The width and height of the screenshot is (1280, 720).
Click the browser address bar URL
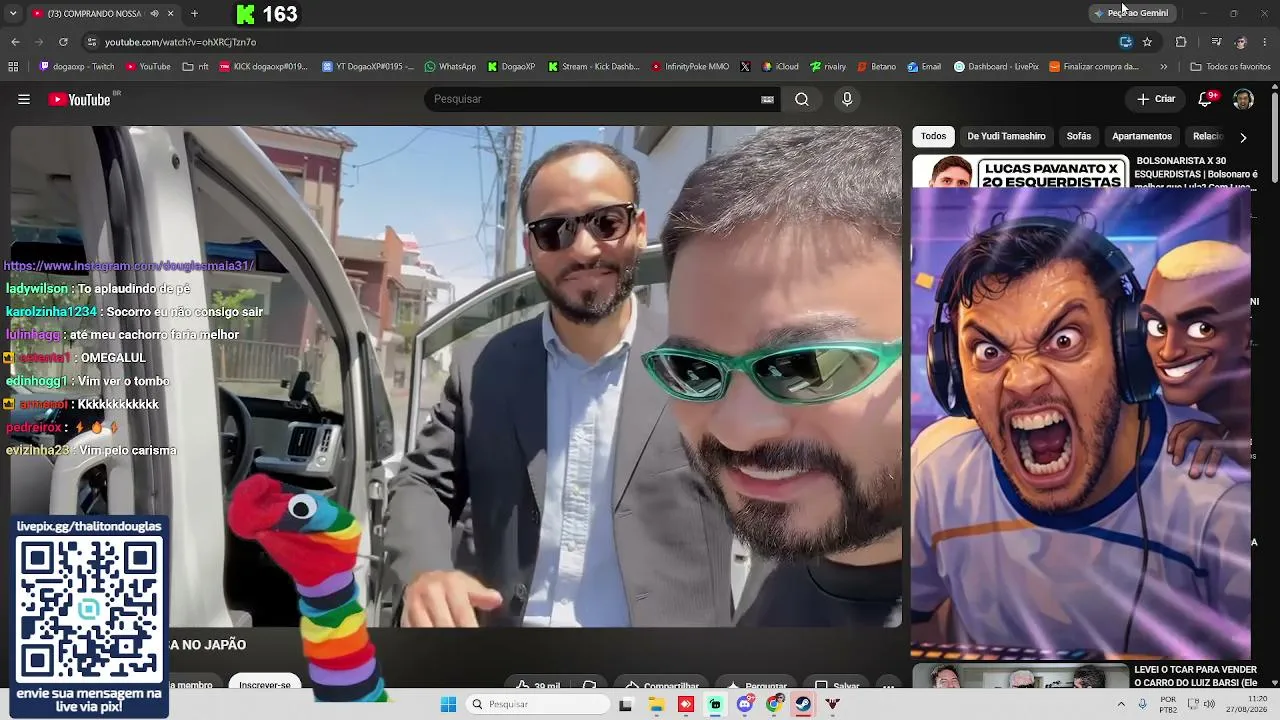click(x=180, y=42)
